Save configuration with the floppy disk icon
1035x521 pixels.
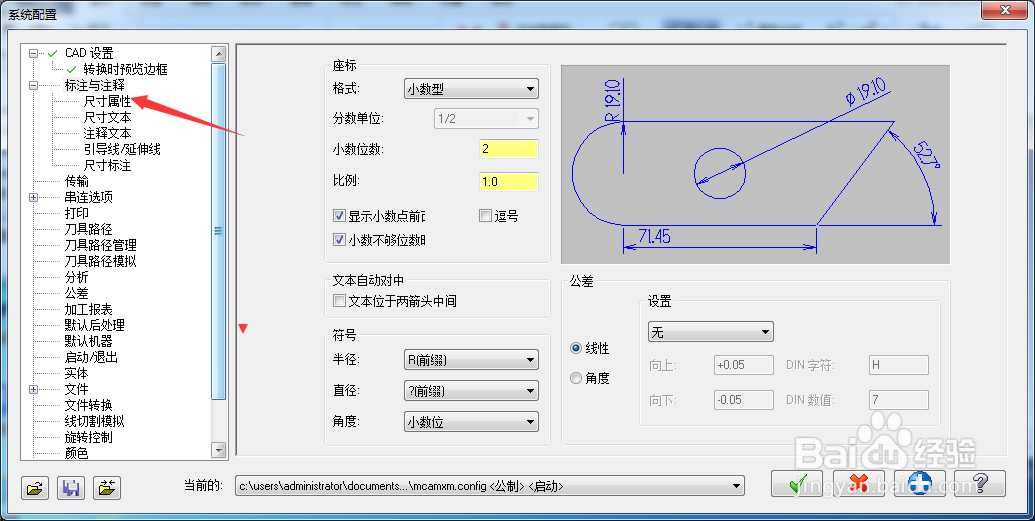(x=71, y=488)
